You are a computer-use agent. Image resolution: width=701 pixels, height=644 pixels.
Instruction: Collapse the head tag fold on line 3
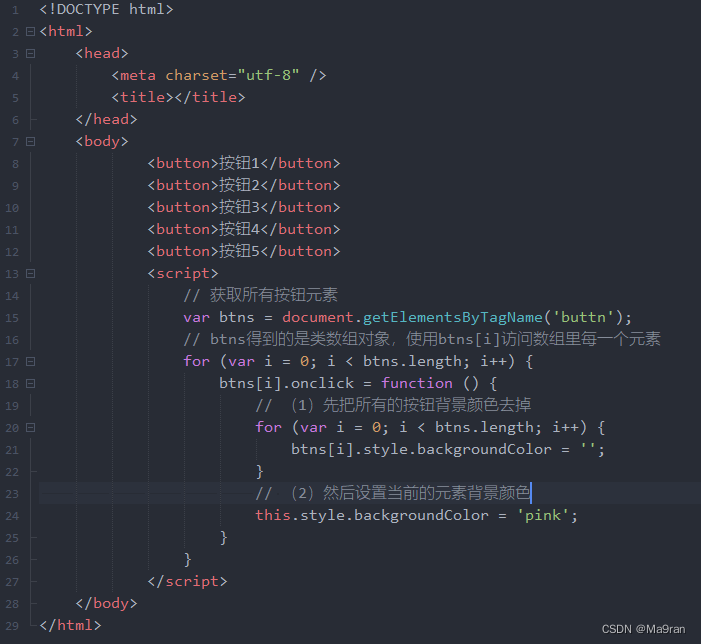tap(30, 54)
